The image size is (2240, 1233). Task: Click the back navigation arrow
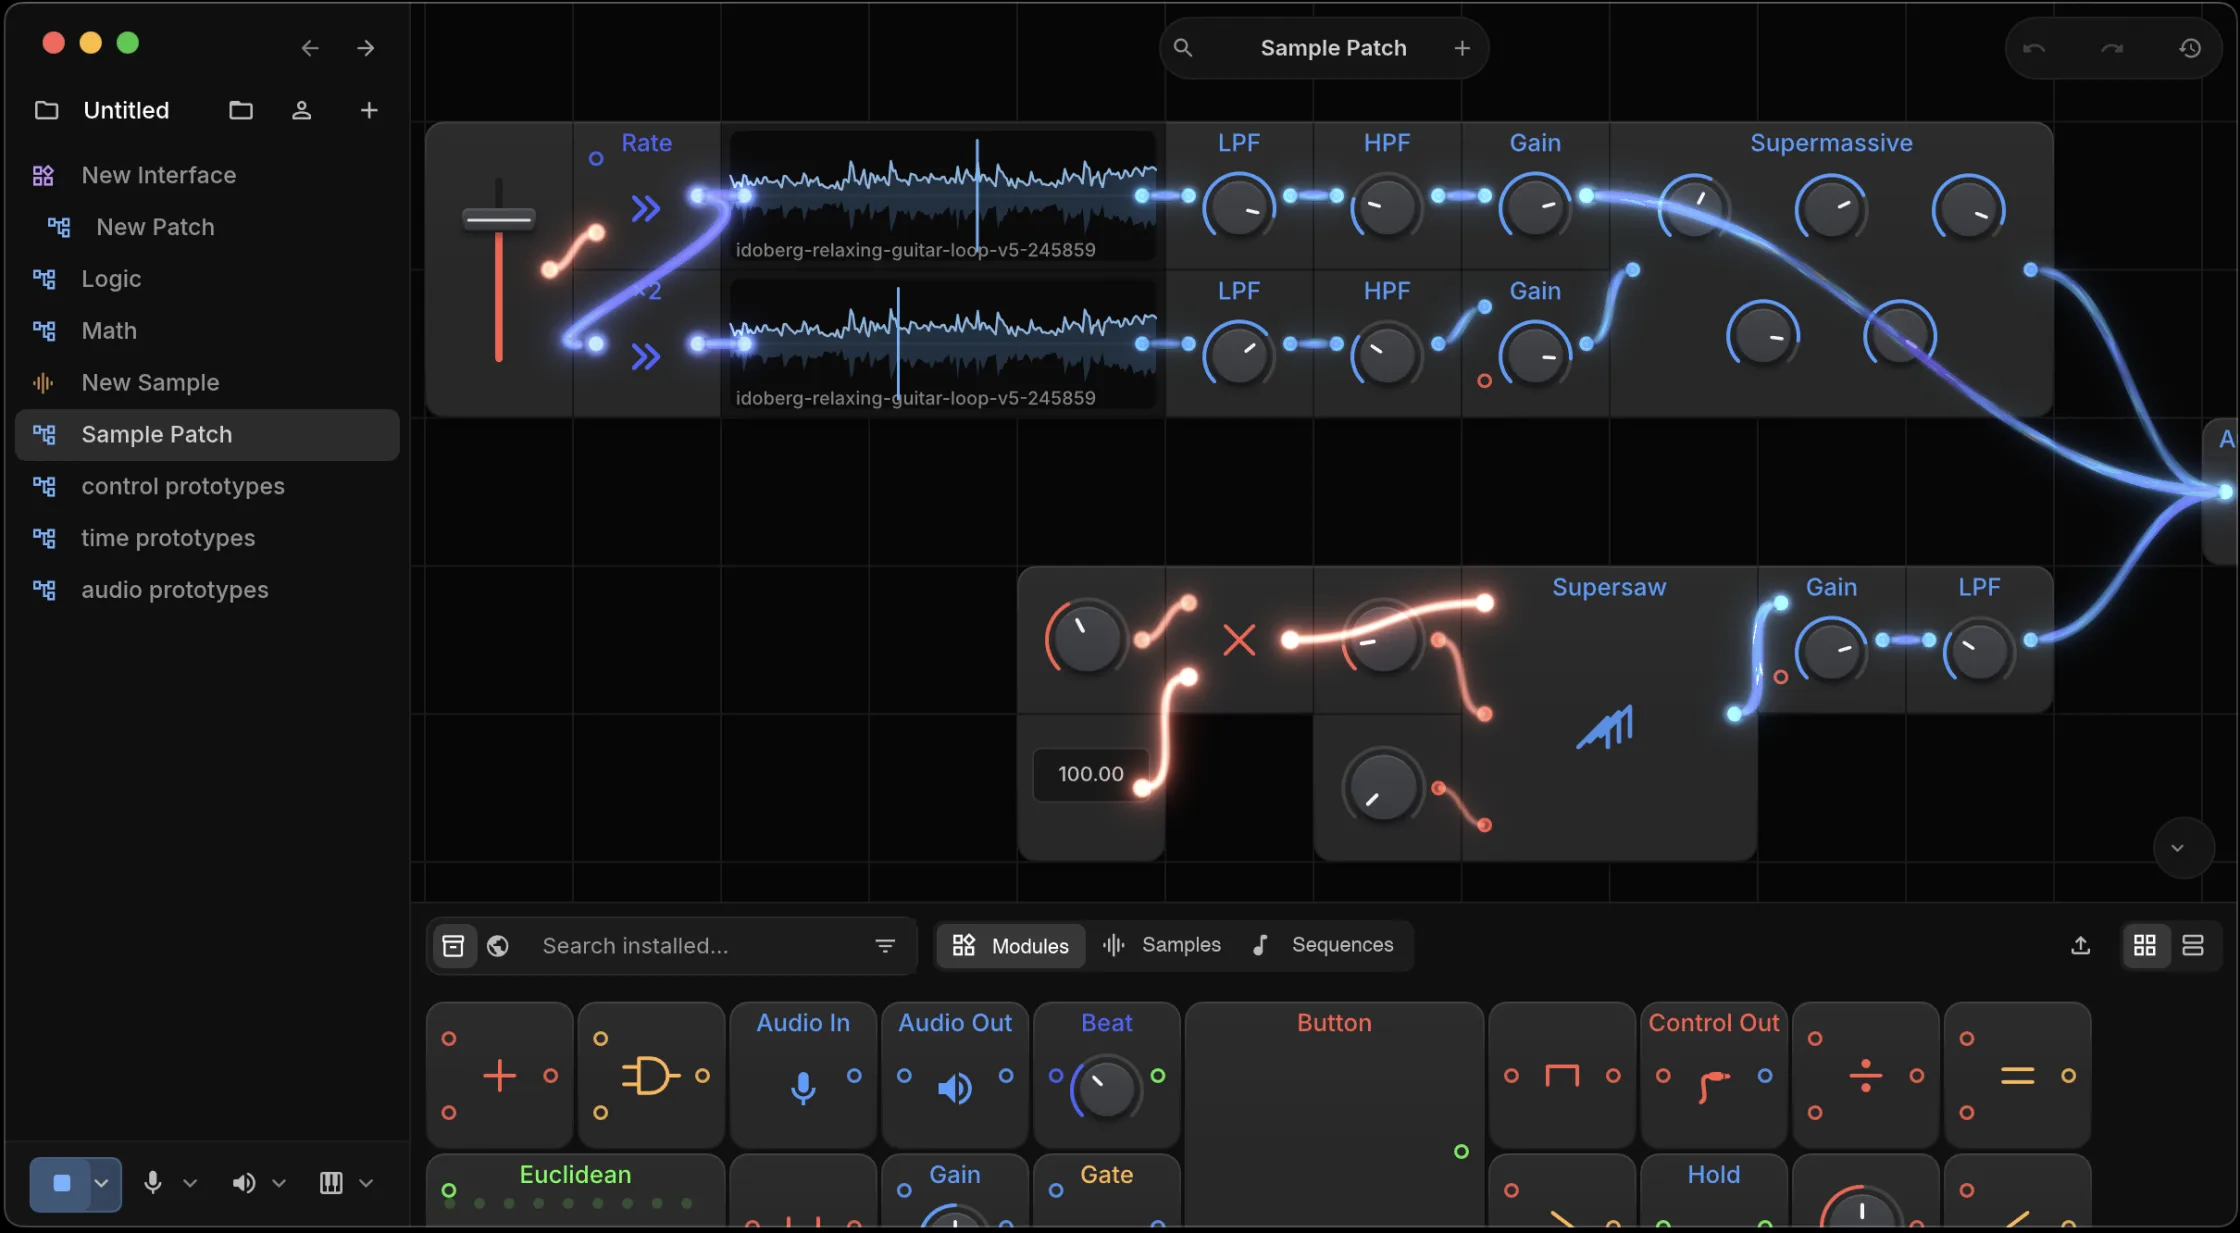pyautogui.click(x=310, y=48)
